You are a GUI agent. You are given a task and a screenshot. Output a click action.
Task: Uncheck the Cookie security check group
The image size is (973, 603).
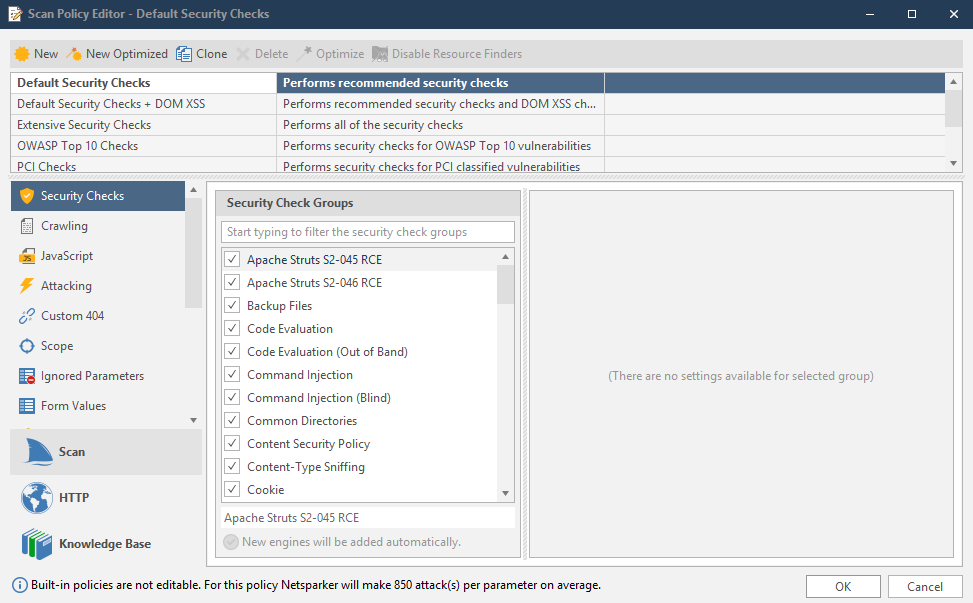point(231,489)
